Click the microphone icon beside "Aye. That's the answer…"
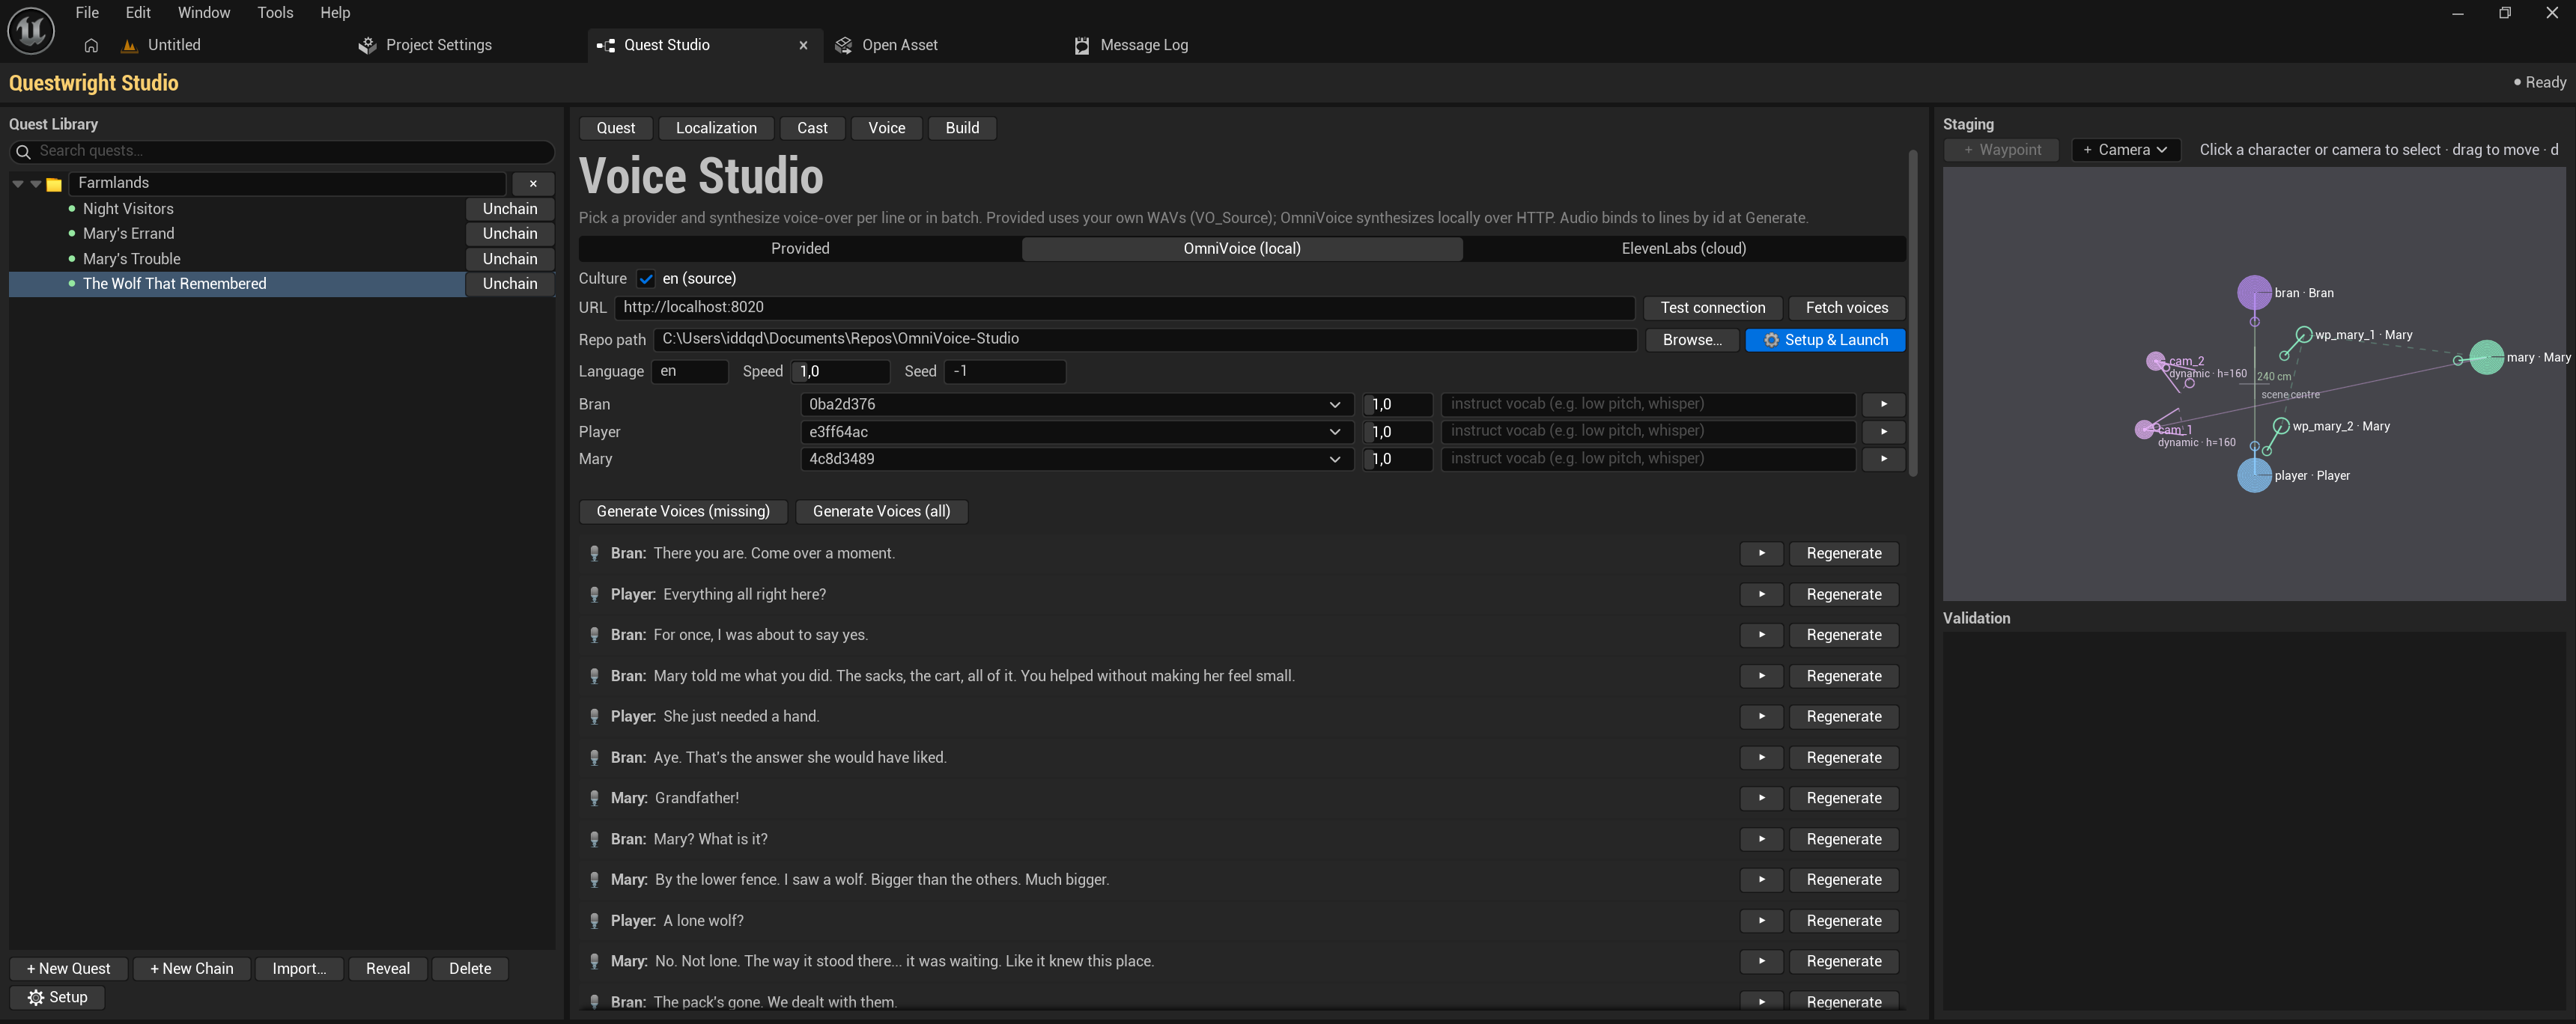This screenshot has width=2576, height=1024. 594,758
